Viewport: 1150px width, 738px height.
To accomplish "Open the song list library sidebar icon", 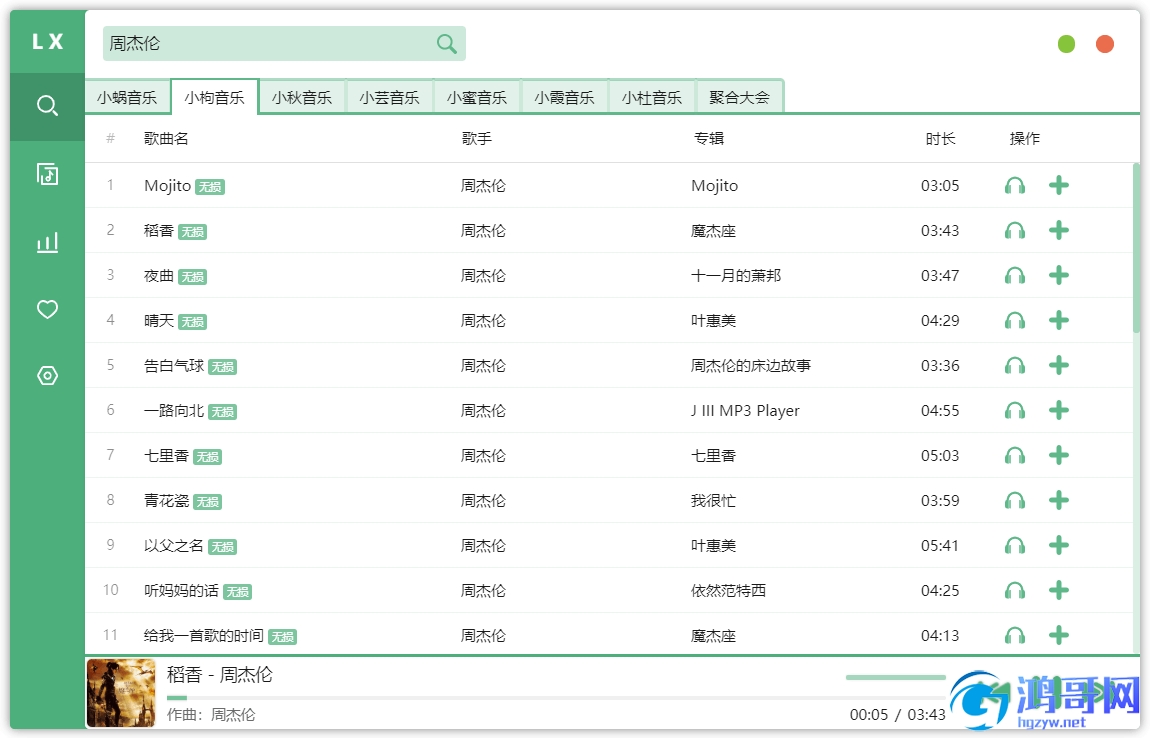I will tap(47, 175).
